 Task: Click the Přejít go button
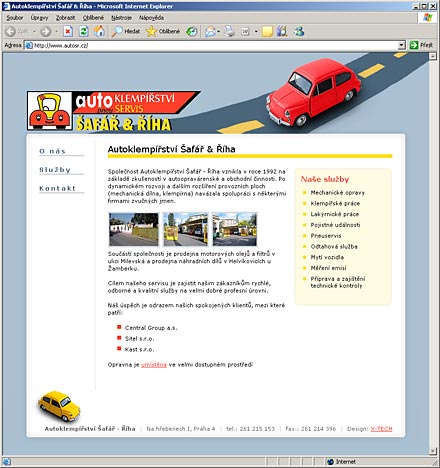tap(422, 45)
